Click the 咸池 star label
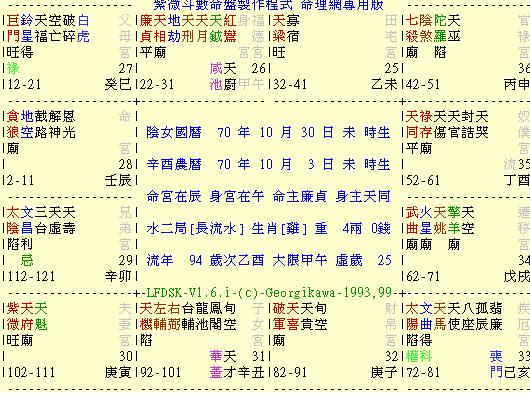The width and height of the screenshot is (530, 398). point(216,76)
